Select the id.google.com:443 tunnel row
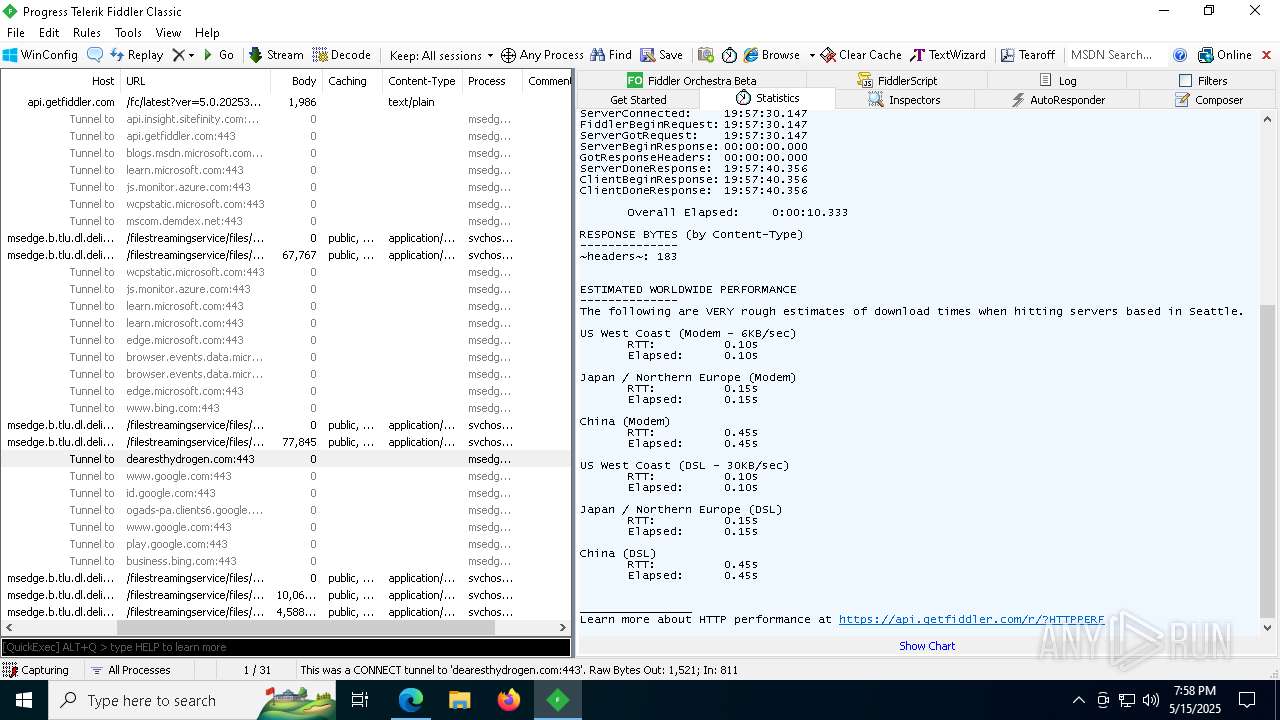The width and height of the screenshot is (1280, 720). coord(285,493)
